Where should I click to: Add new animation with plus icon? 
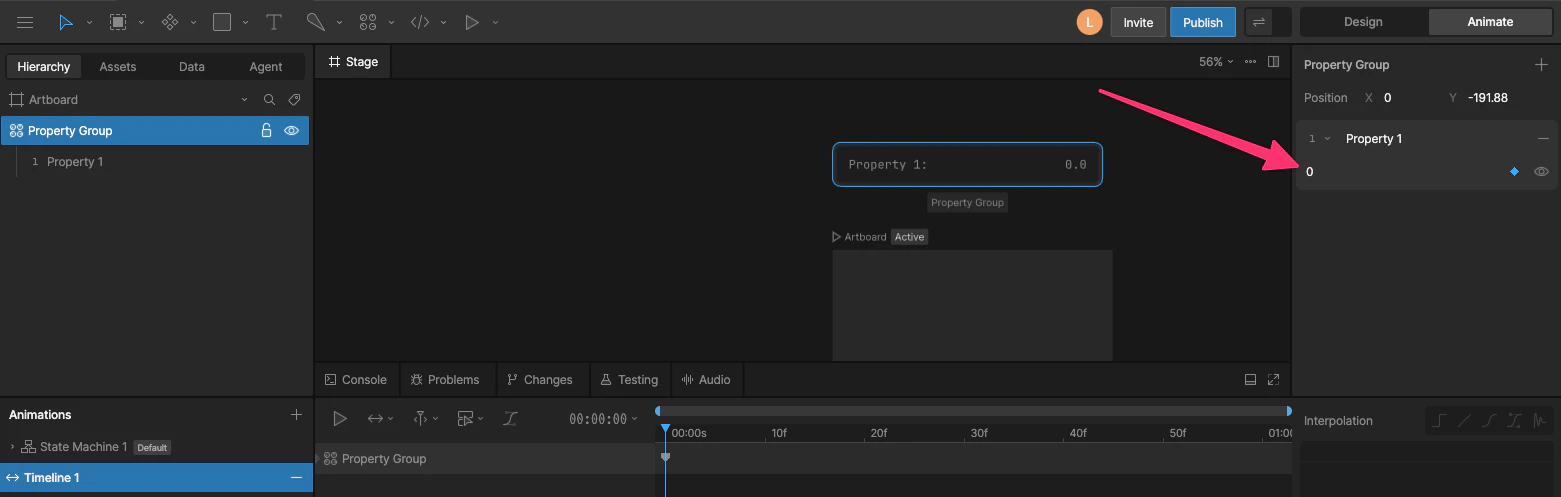[x=296, y=415]
